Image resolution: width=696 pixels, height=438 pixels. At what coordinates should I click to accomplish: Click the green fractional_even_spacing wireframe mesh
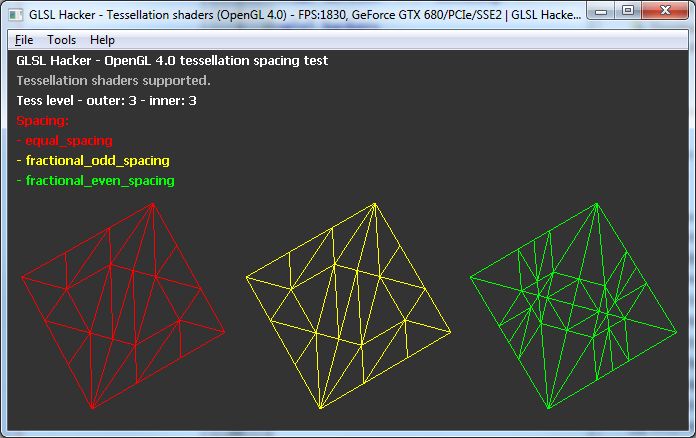click(x=573, y=305)
